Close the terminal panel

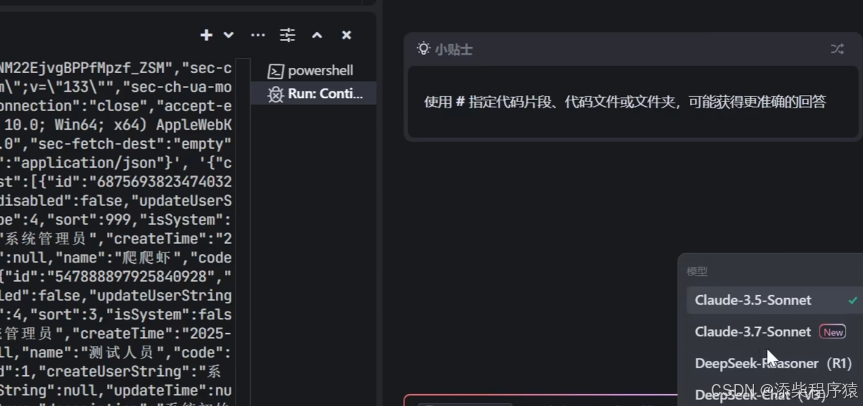[x=346, y=35]
